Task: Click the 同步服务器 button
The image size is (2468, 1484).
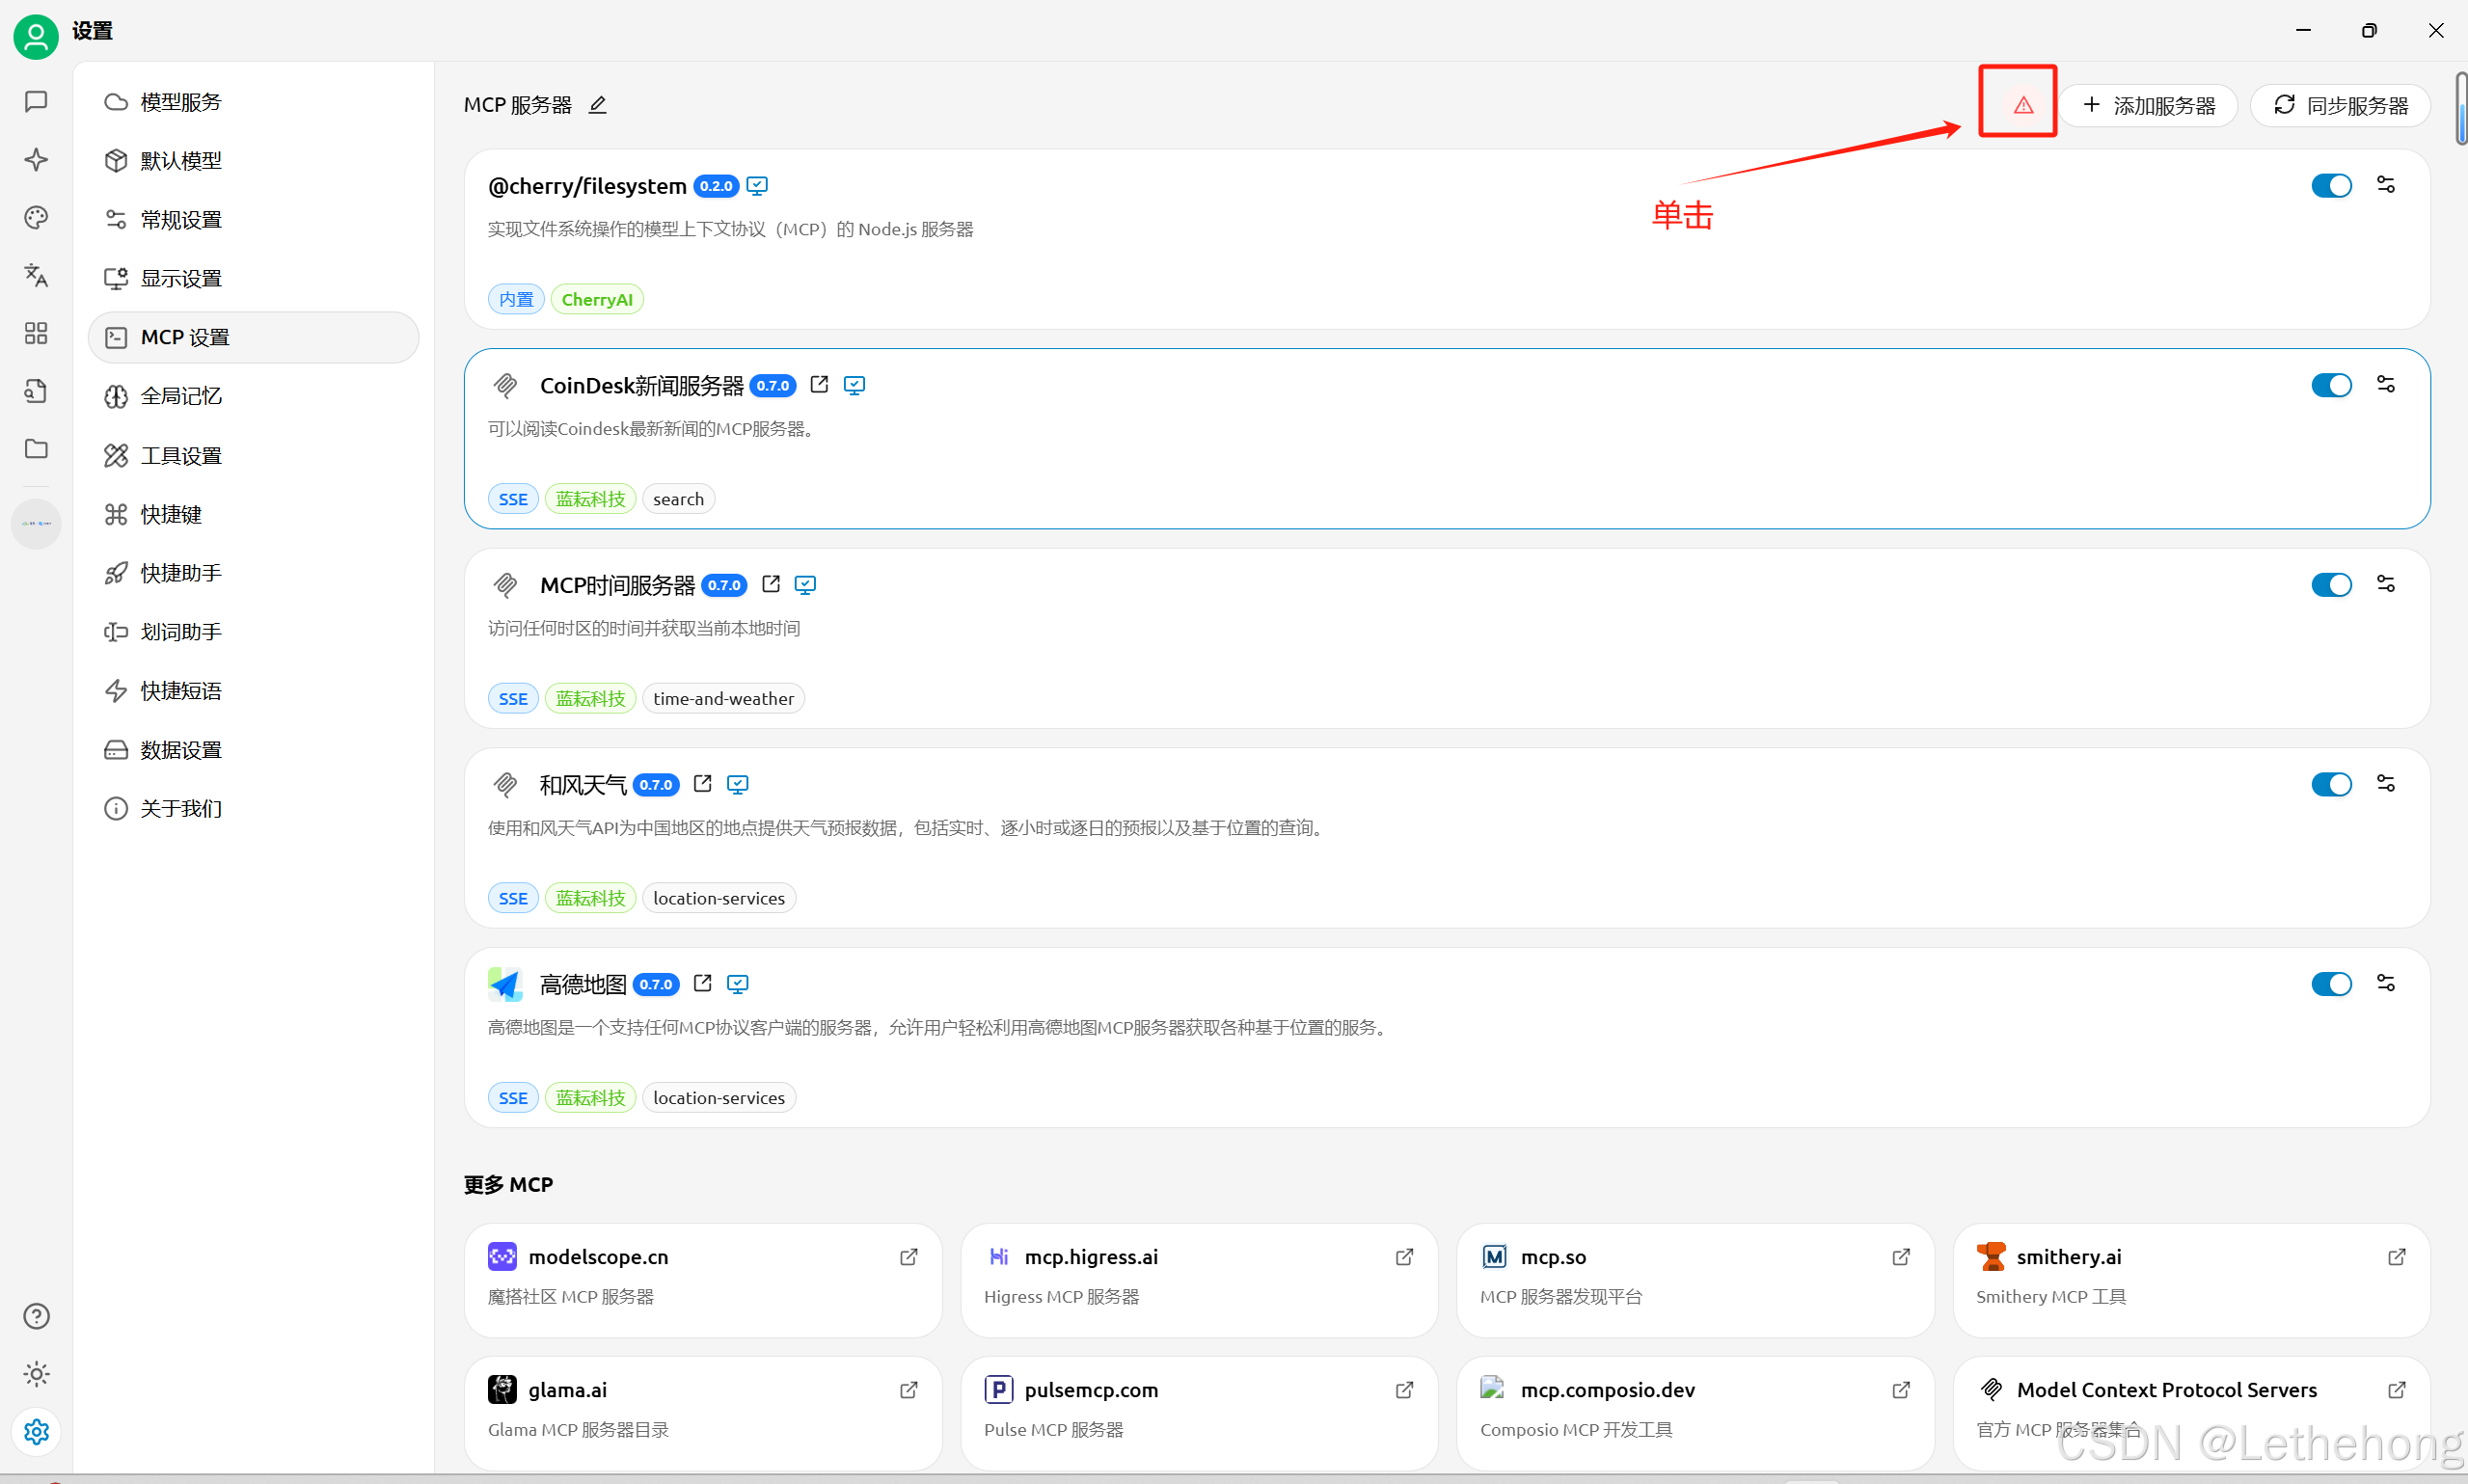Action: [2340, 105]
